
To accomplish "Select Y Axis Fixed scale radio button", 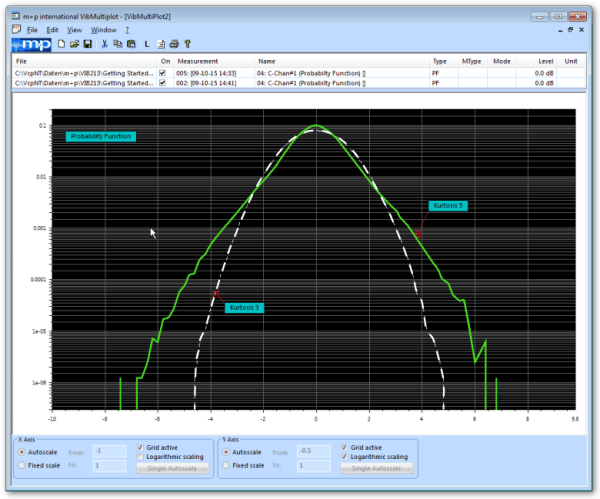I will (226, 465).
